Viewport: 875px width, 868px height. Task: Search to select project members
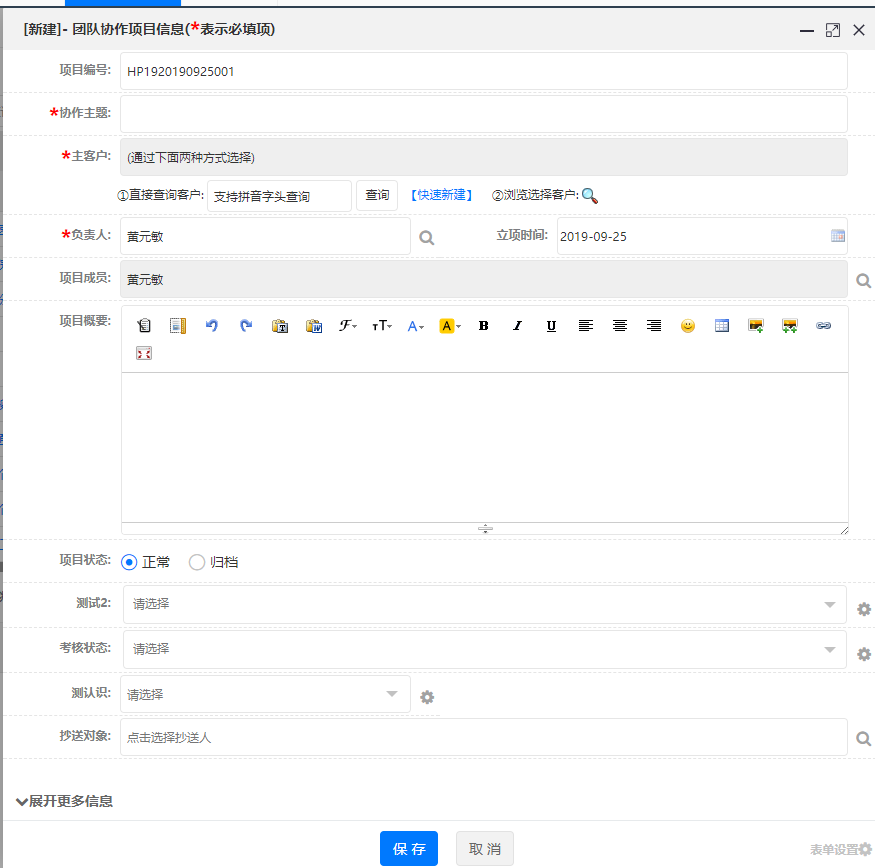click(x=863, y=281)
